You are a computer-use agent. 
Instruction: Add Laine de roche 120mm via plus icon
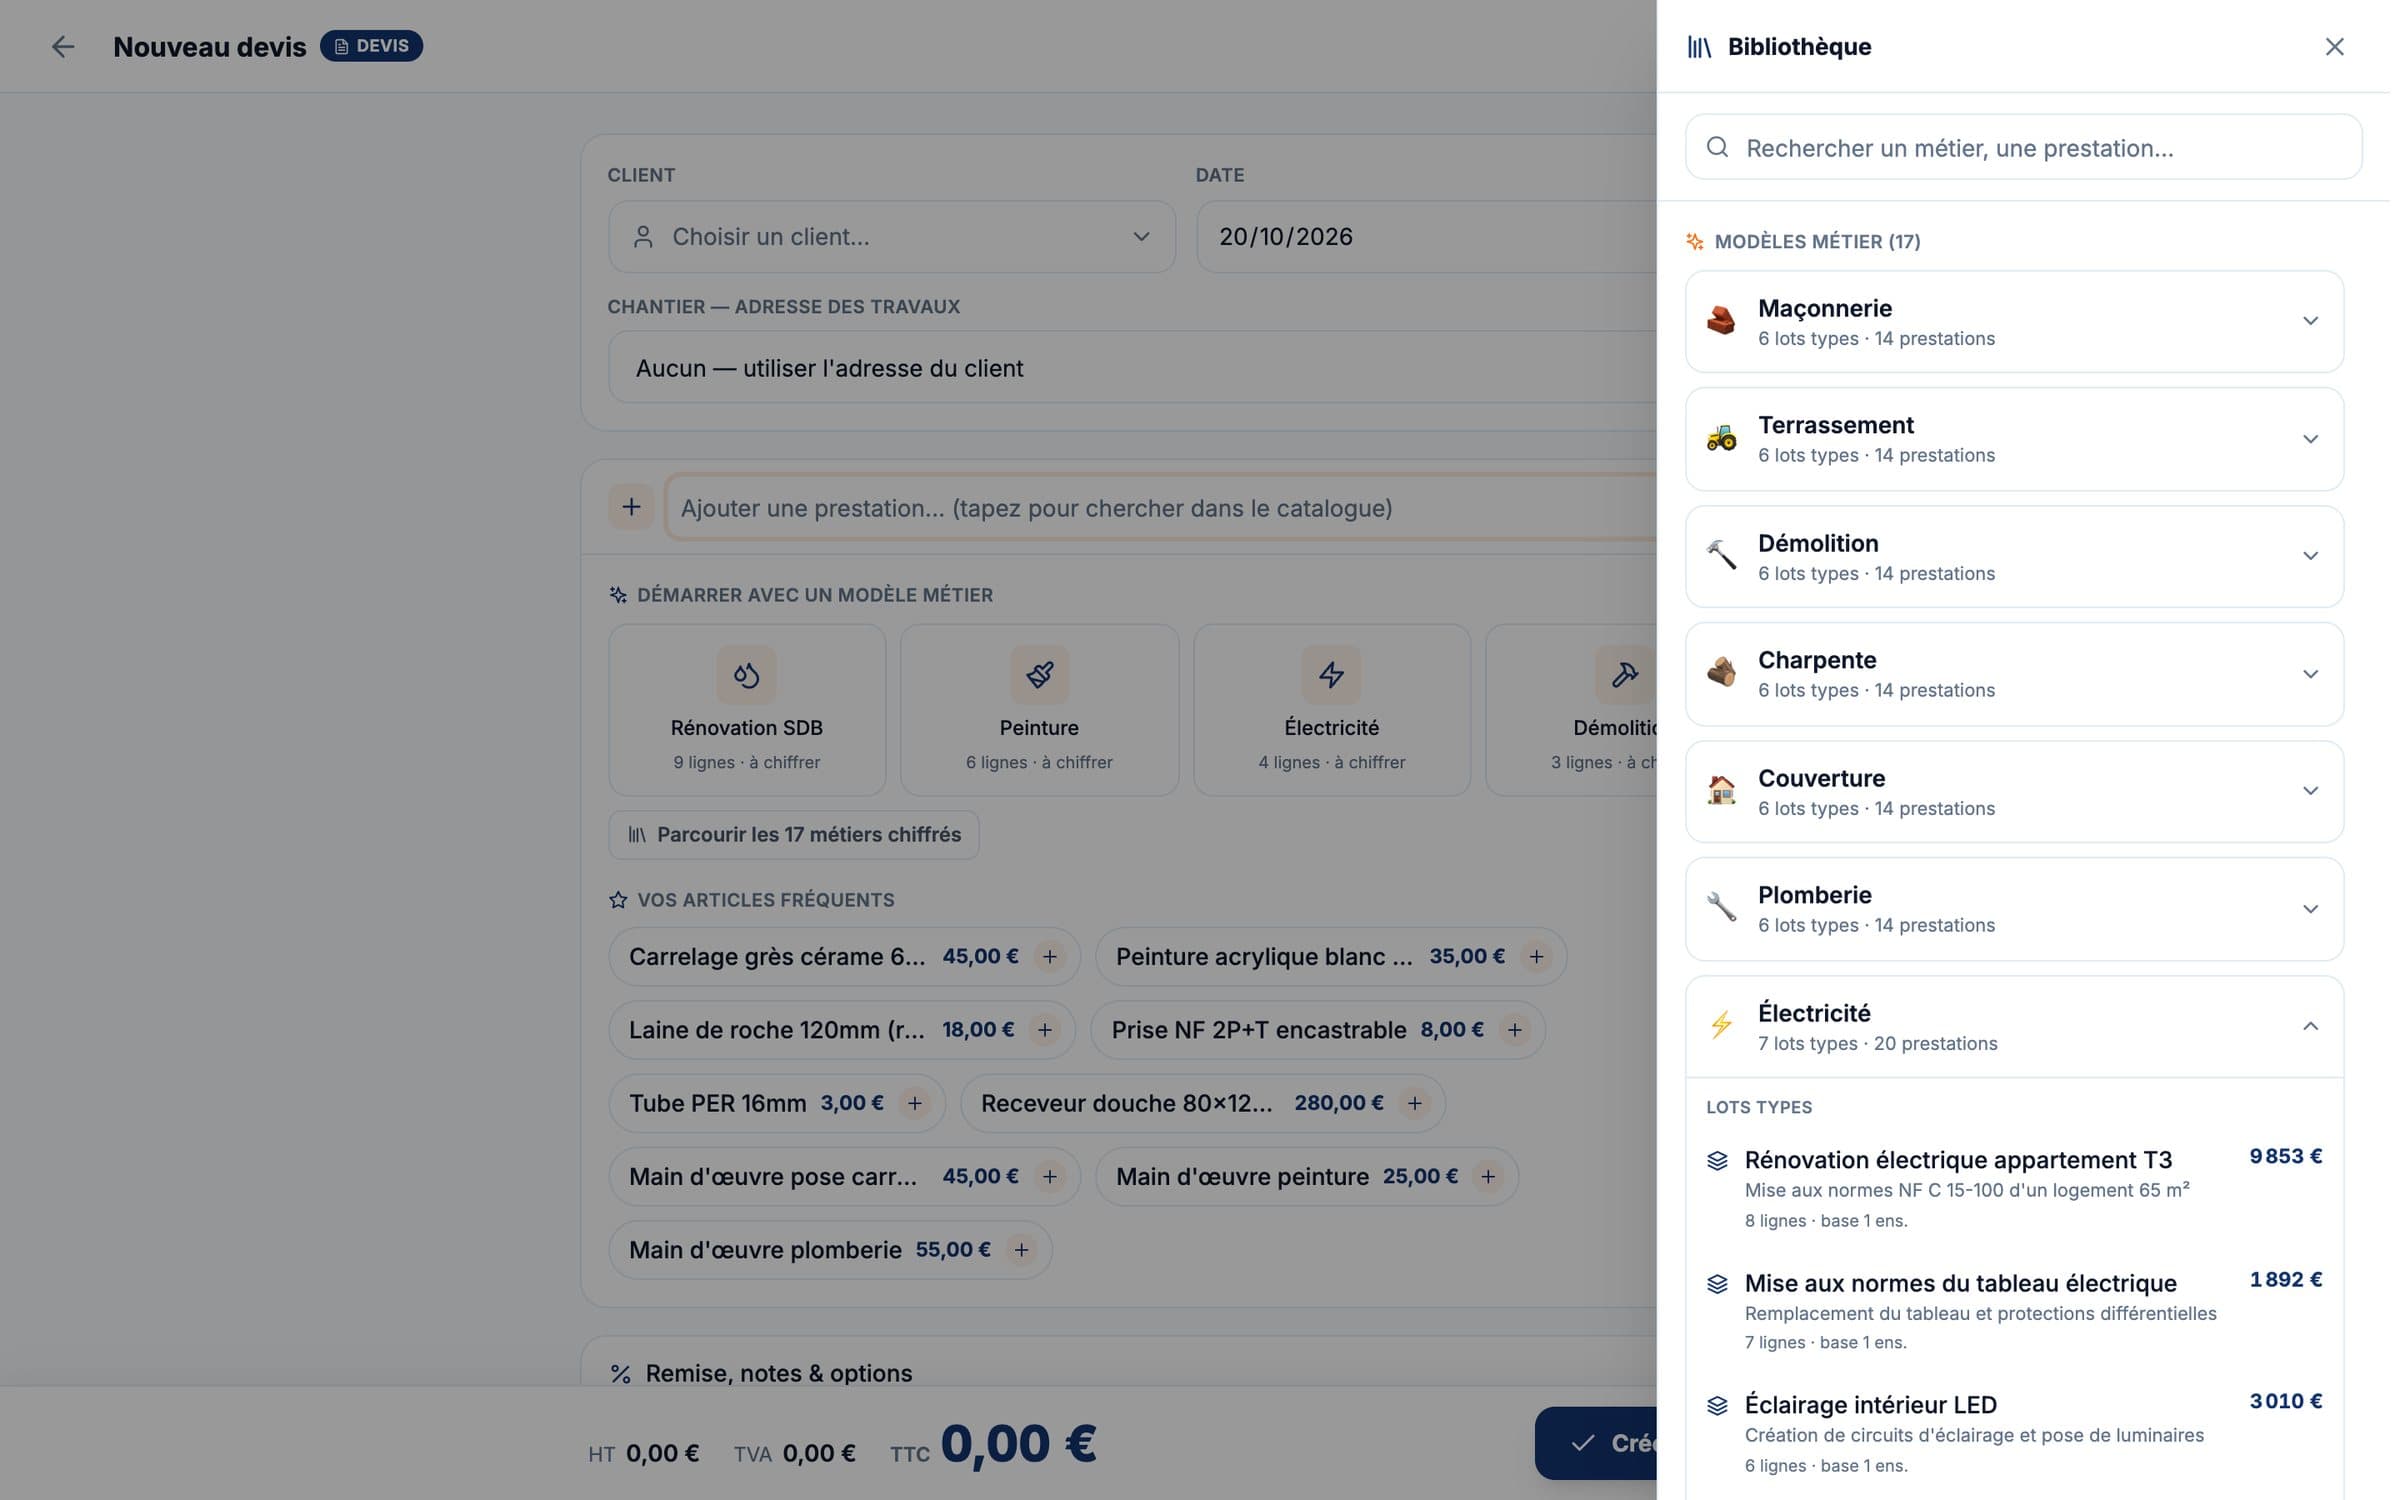click(x=1044, y=1030)
